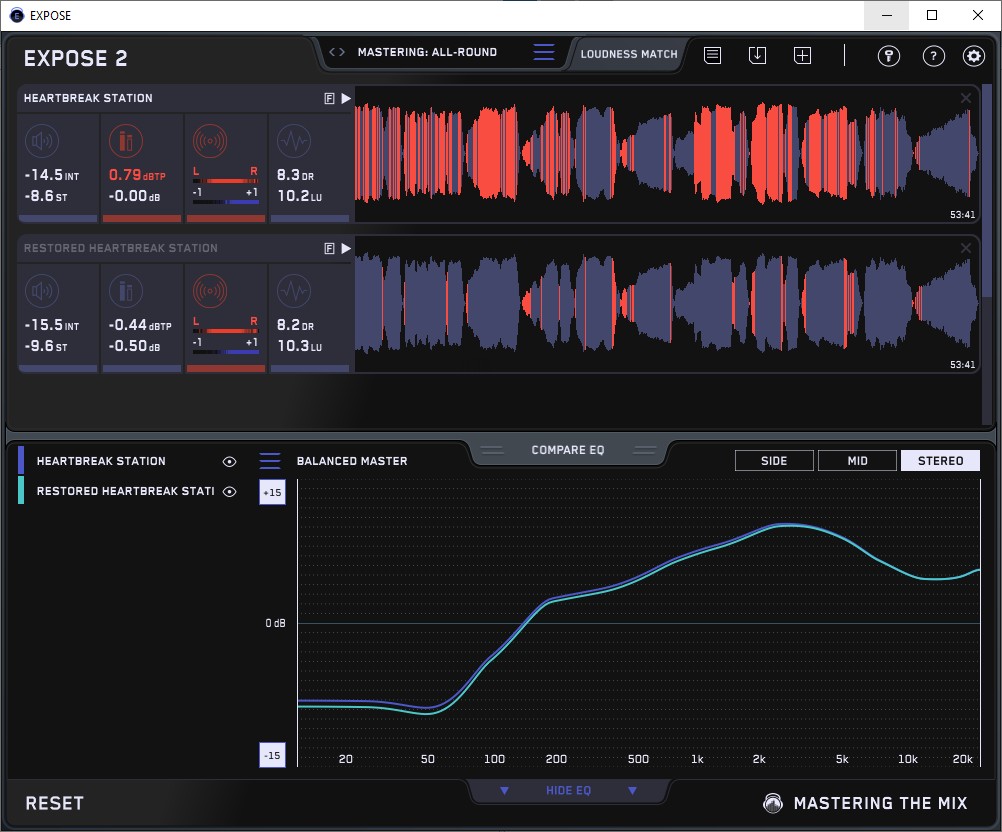Viewport: 1002px width, 832px height.
Task: Click the -15.5 INT loudness value
Action: click(x=52, y=325)
